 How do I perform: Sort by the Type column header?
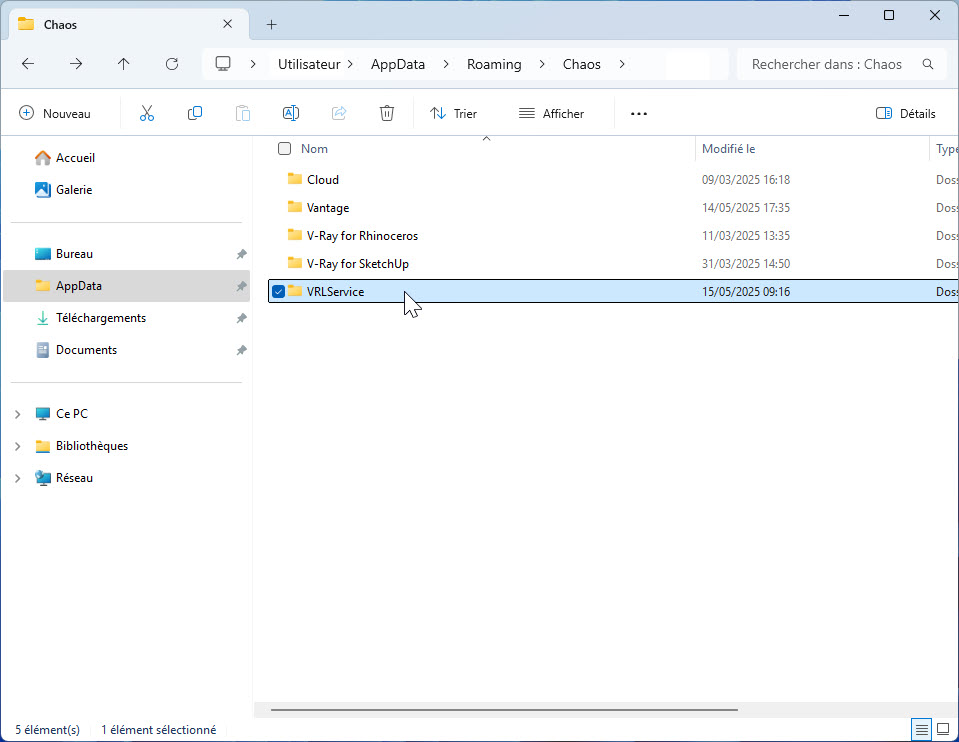click(x=947, y=149)
